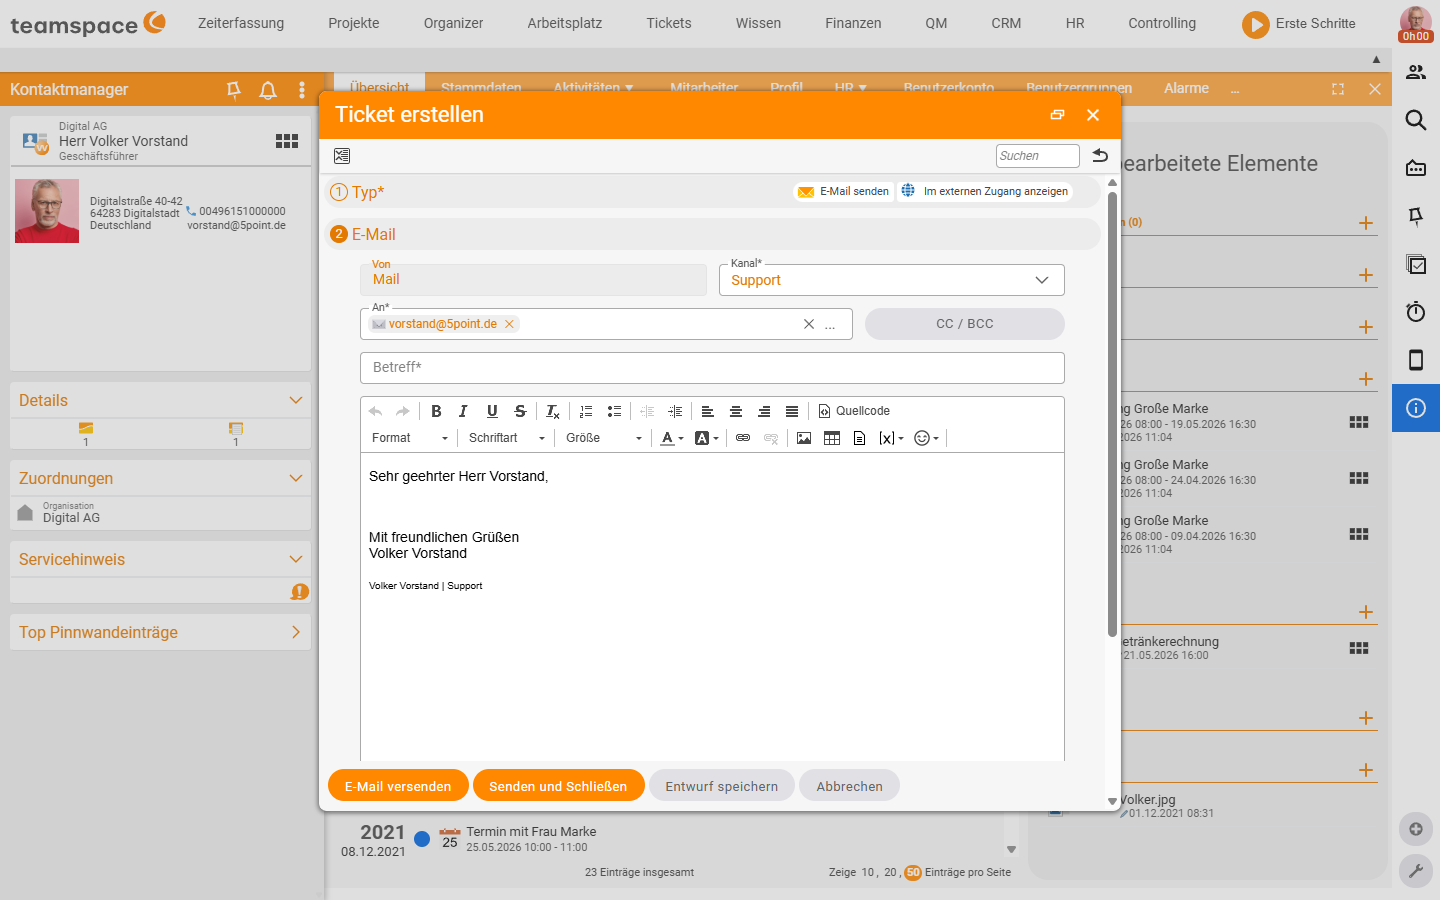Open the Format dropdown
The width and height of the screenshot is (1440, 900).
409,438
